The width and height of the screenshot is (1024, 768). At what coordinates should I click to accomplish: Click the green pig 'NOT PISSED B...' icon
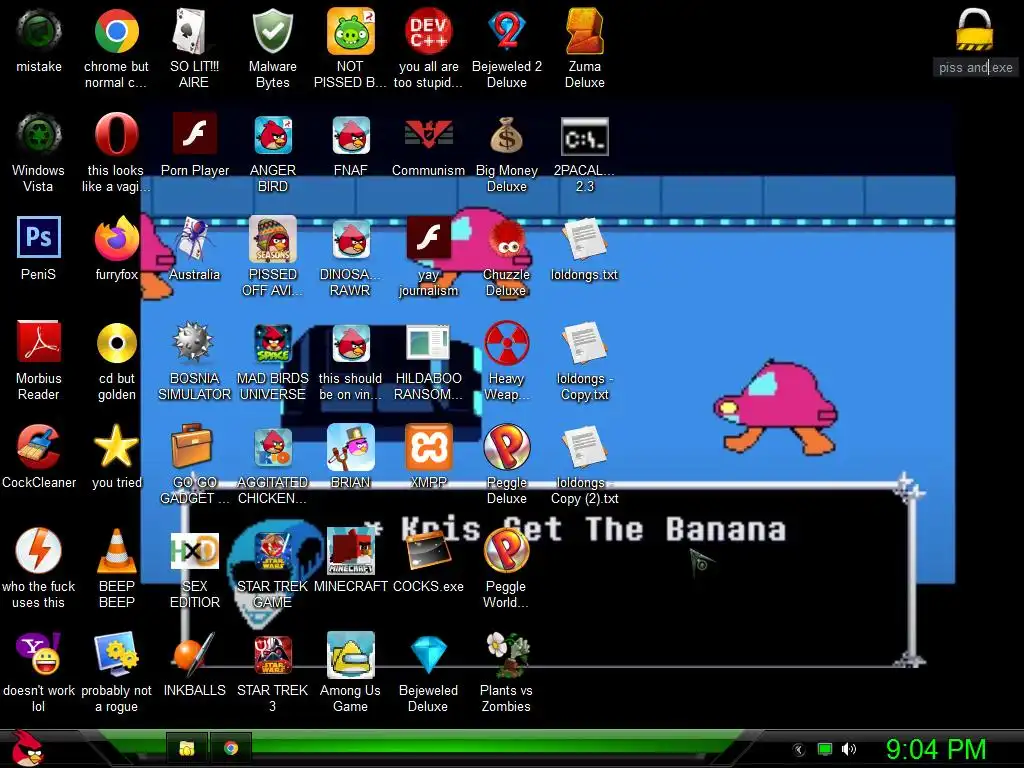coord(350,31)
